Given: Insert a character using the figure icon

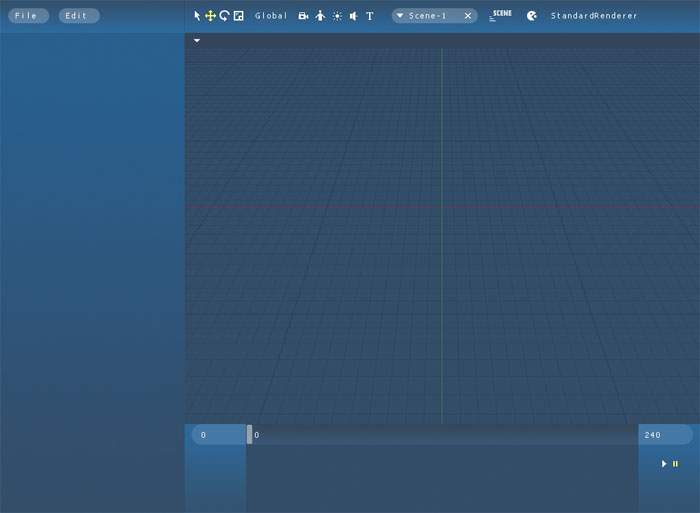Looking at the screenshot, I should pos(320,16).
